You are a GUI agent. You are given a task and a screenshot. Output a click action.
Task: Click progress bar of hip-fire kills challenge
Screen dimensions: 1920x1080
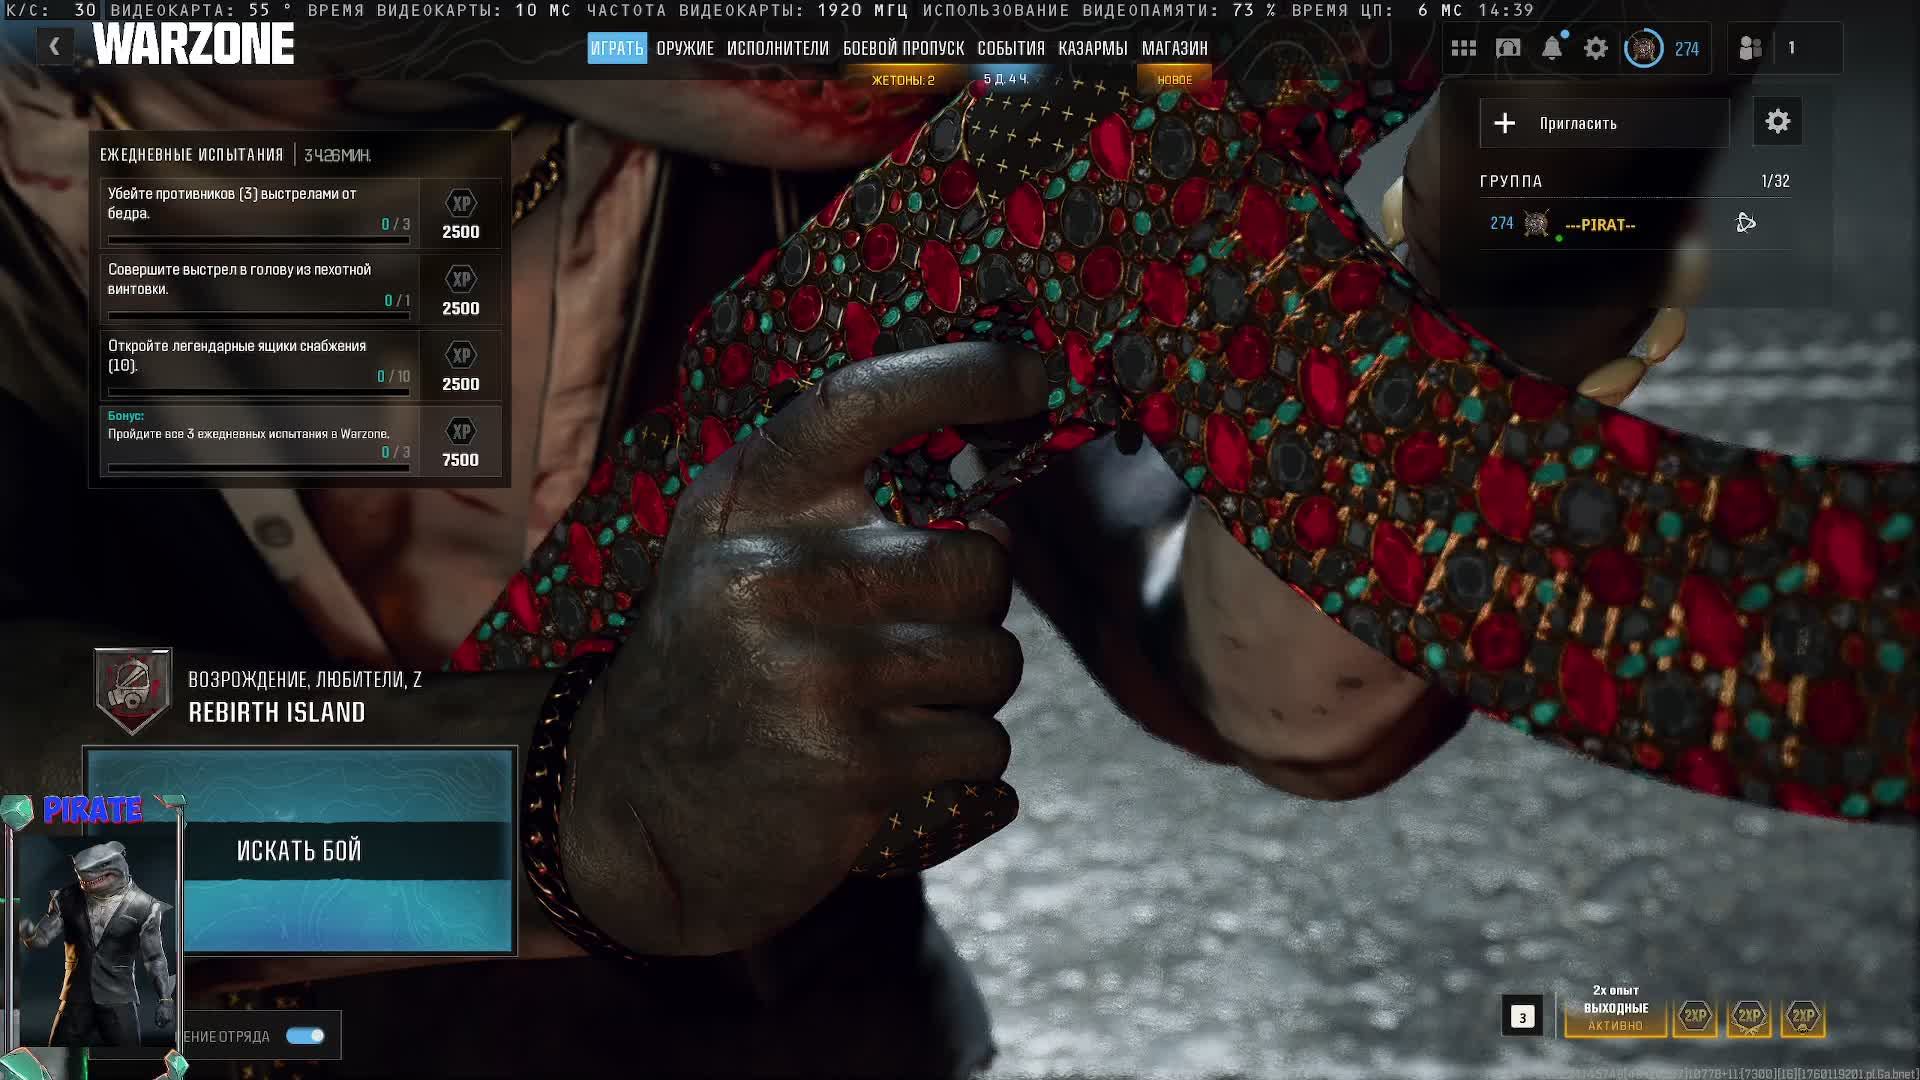coord(258,240)
